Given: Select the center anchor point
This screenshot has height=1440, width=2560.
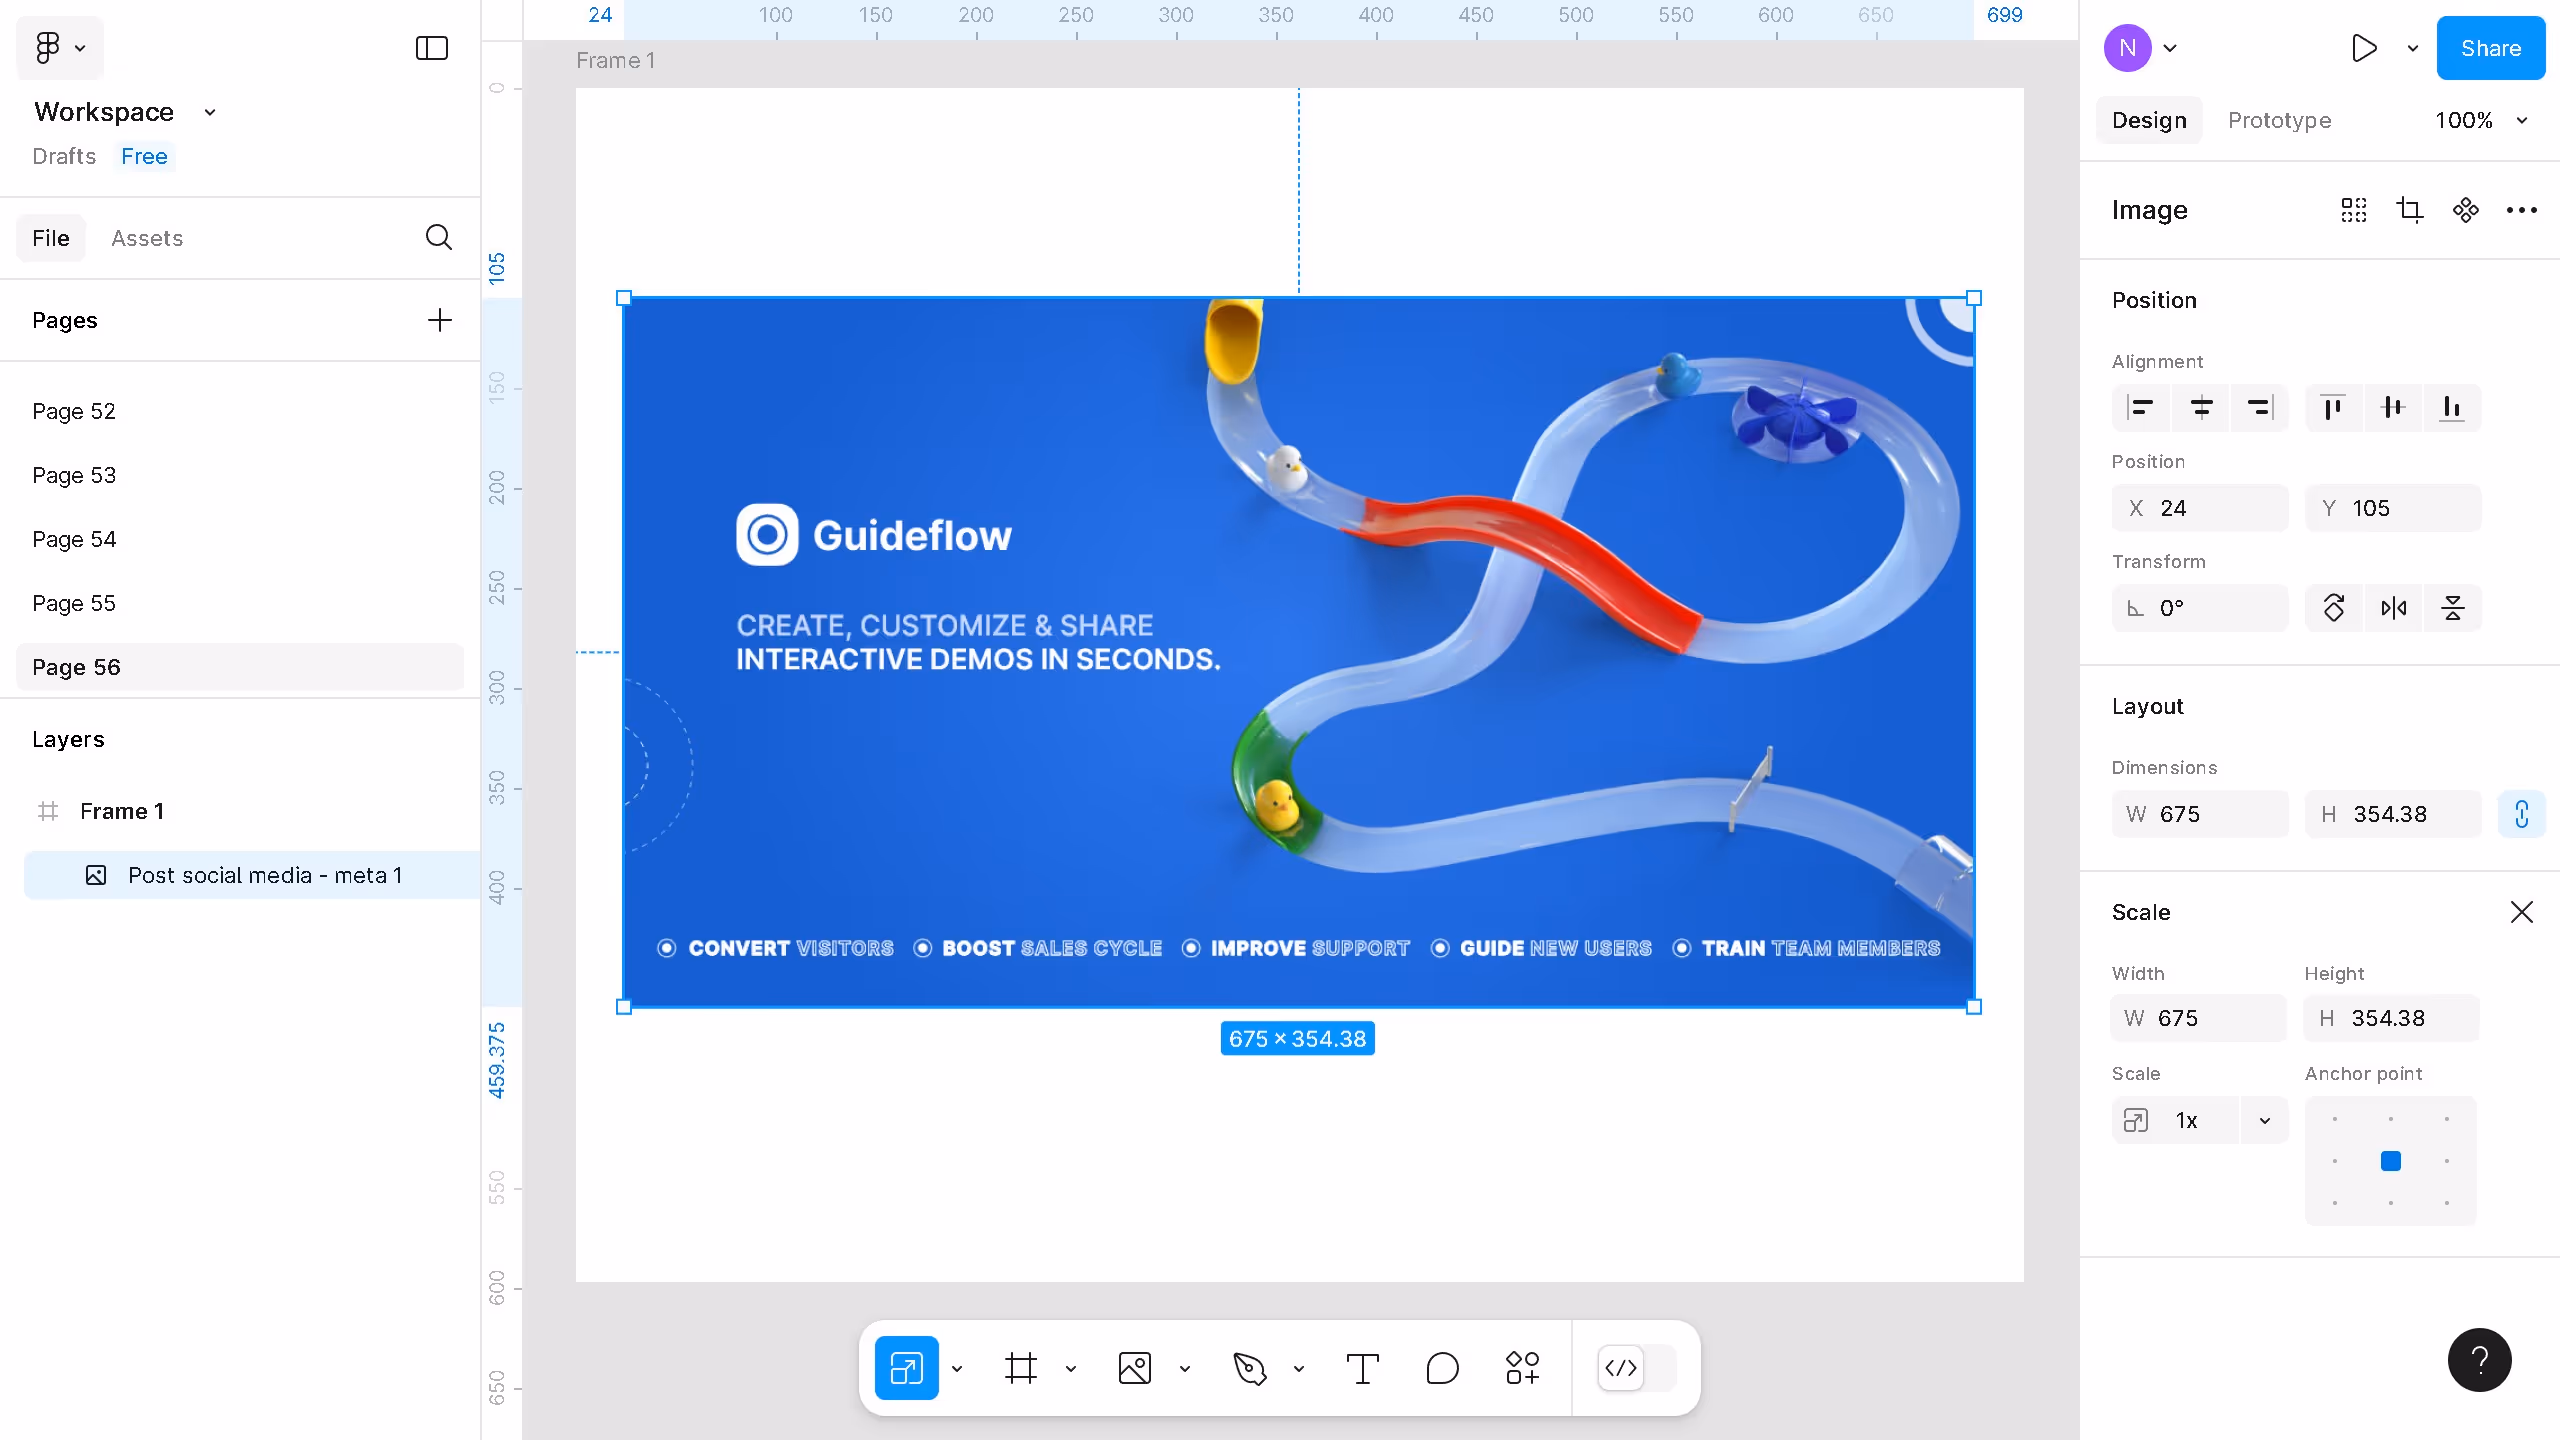Looking at the screenshot, I should (2390, 1161).
